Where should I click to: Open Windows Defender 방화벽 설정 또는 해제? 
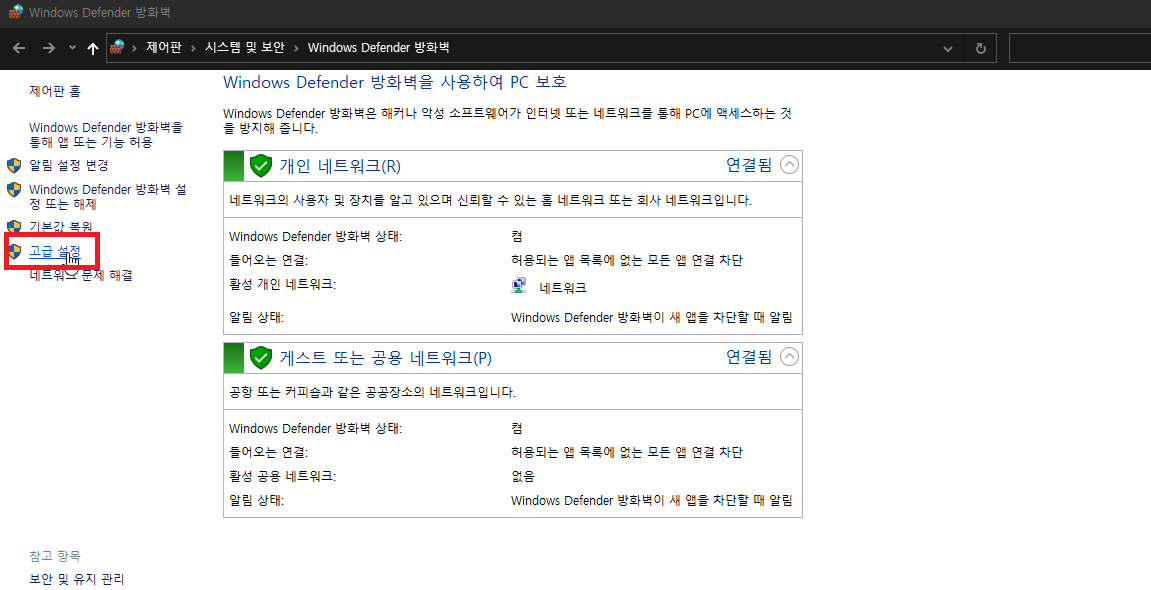click(x=108, y=197)
